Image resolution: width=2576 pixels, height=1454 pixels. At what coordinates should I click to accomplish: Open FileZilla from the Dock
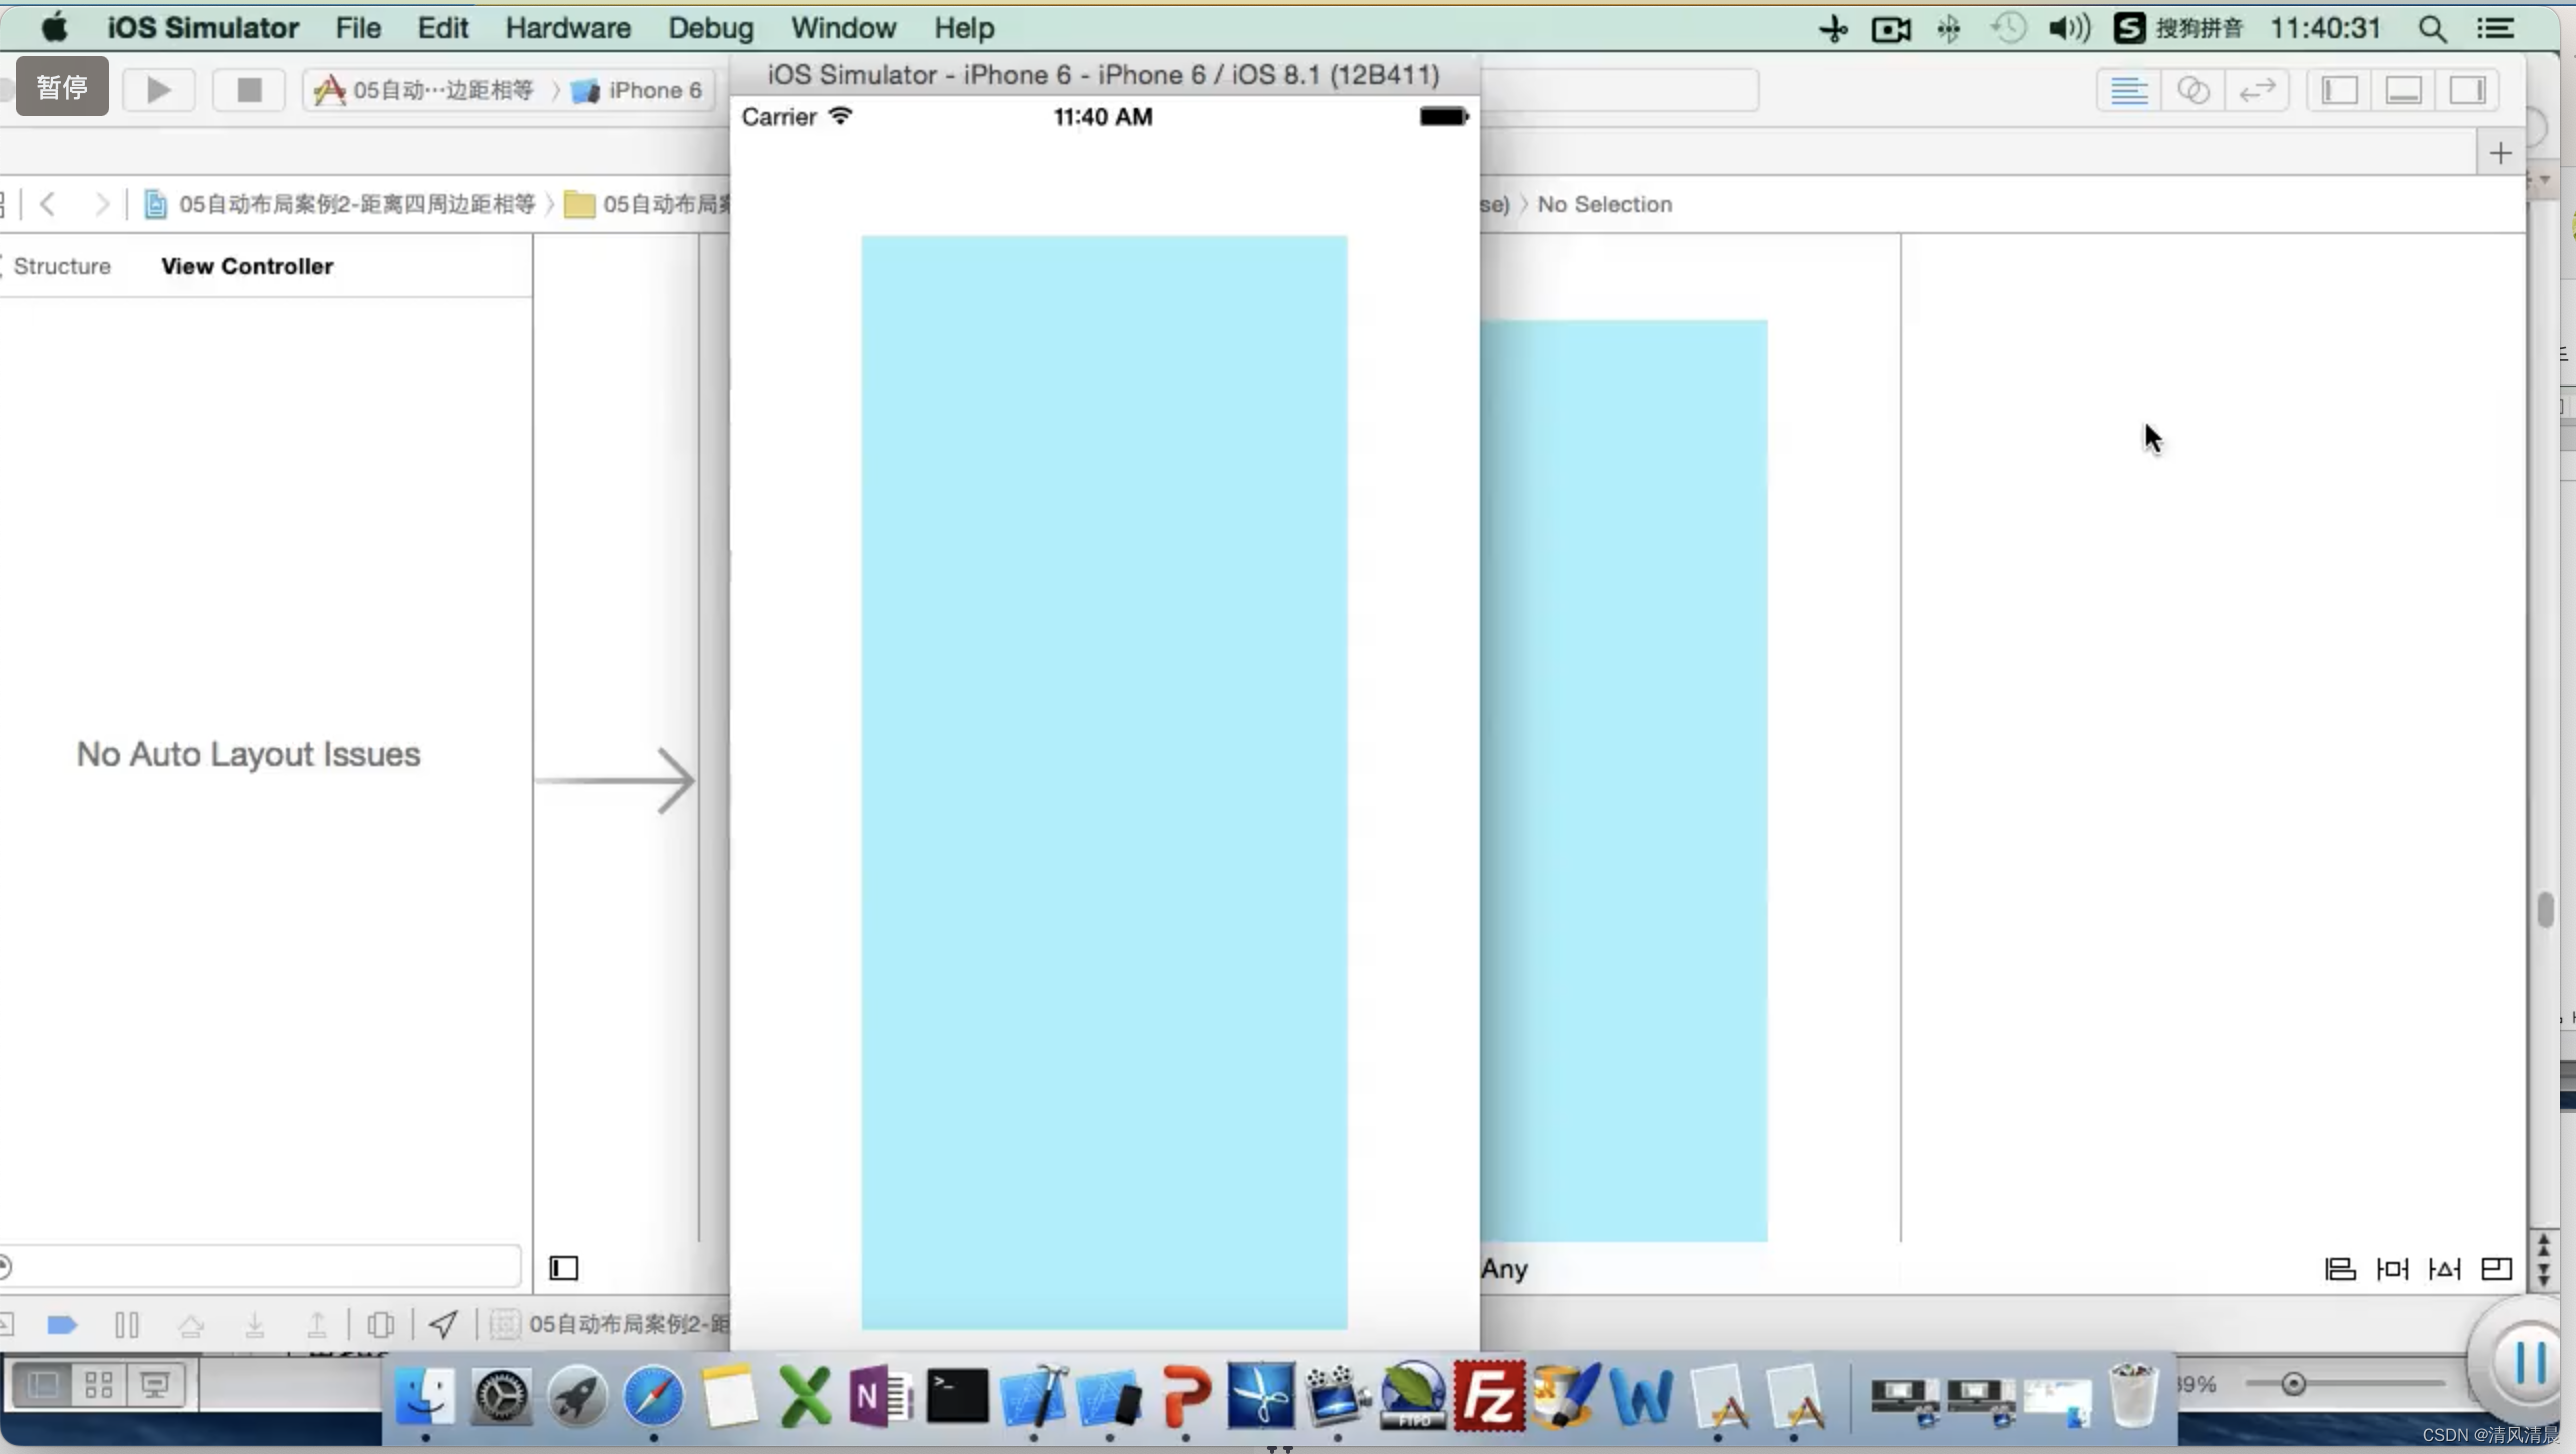click(x=1490, y=1396)
